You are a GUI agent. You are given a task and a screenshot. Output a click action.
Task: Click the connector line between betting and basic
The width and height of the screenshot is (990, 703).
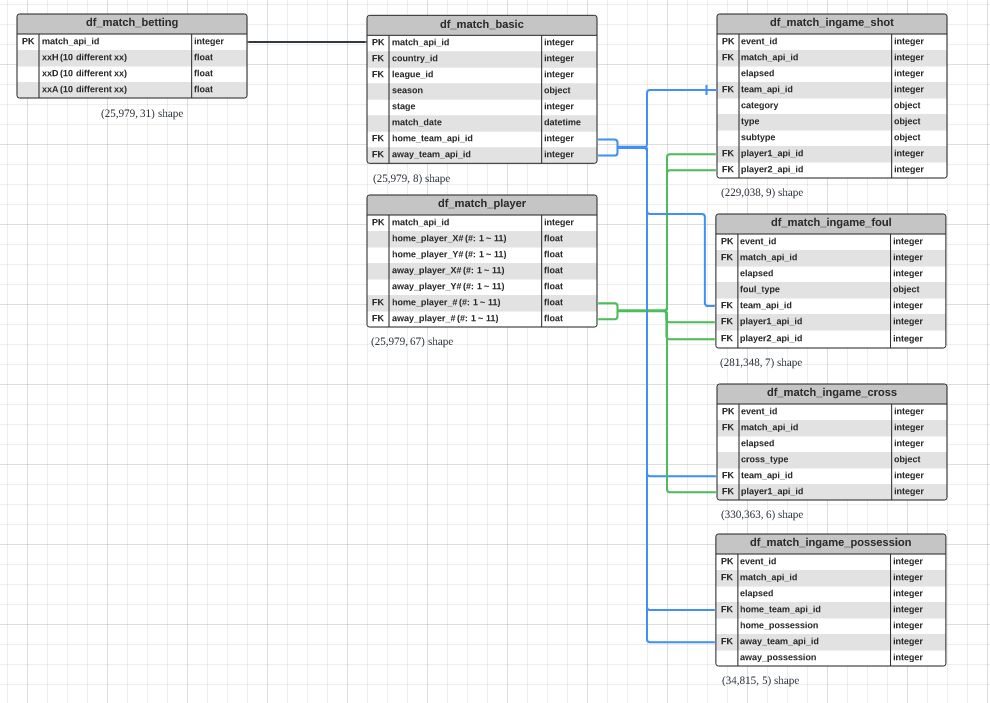[x=306, y=42]
